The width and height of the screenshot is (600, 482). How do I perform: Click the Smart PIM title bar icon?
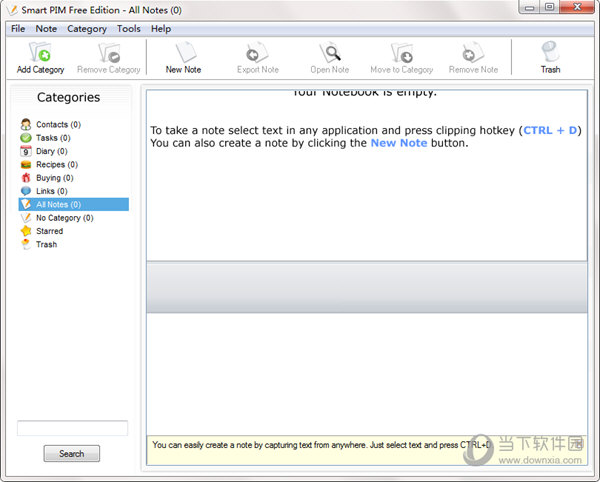point(12,10)
